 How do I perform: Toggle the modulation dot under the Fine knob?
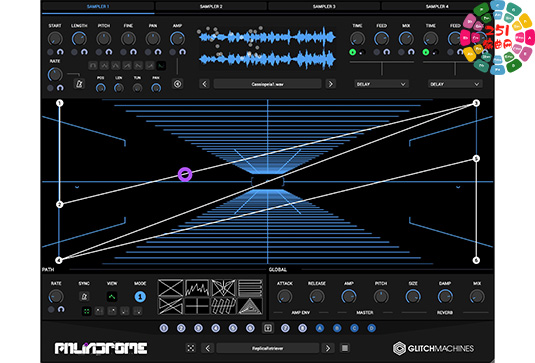[x=124, y=52]
